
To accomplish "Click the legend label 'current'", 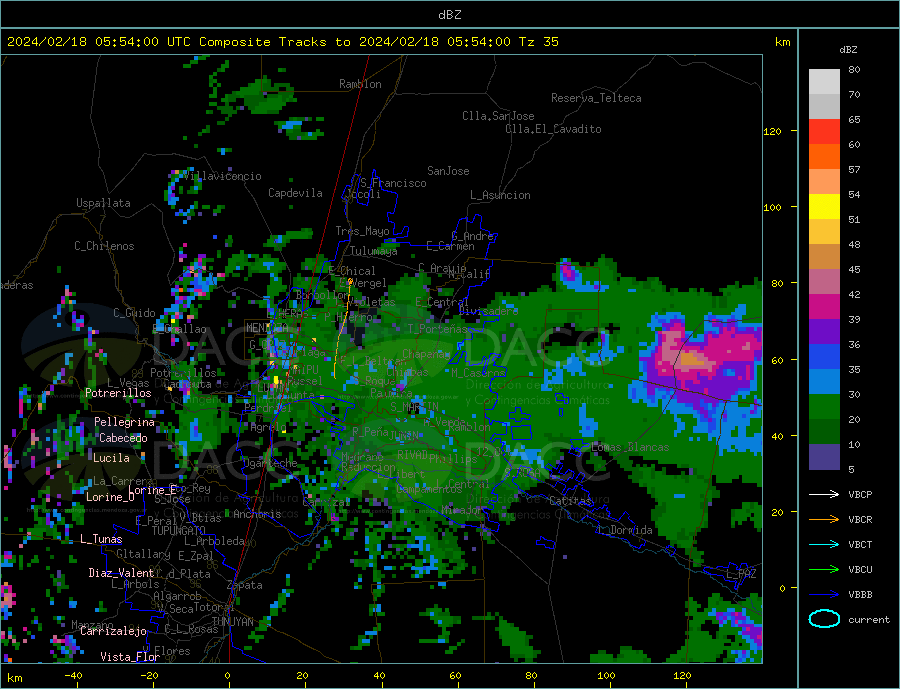I will (x=869, y=620).
